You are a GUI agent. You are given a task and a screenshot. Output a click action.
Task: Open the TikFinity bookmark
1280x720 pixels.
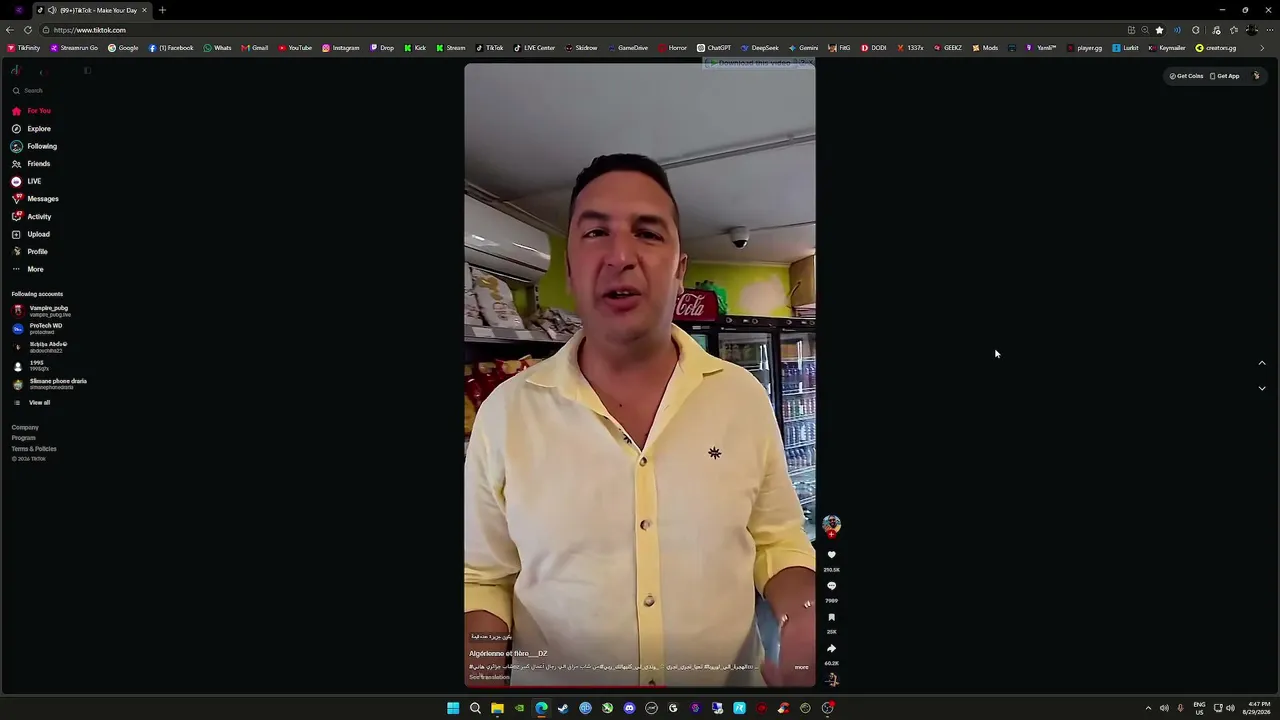[24, 48]
